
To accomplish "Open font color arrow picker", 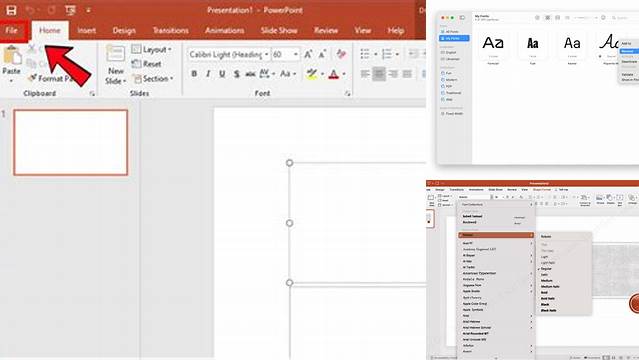I will tap(344, 74).
